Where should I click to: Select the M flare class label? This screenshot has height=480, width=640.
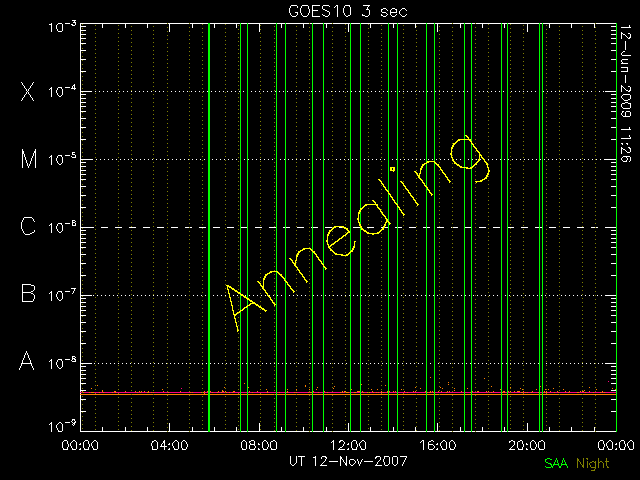tap(29, 159)
